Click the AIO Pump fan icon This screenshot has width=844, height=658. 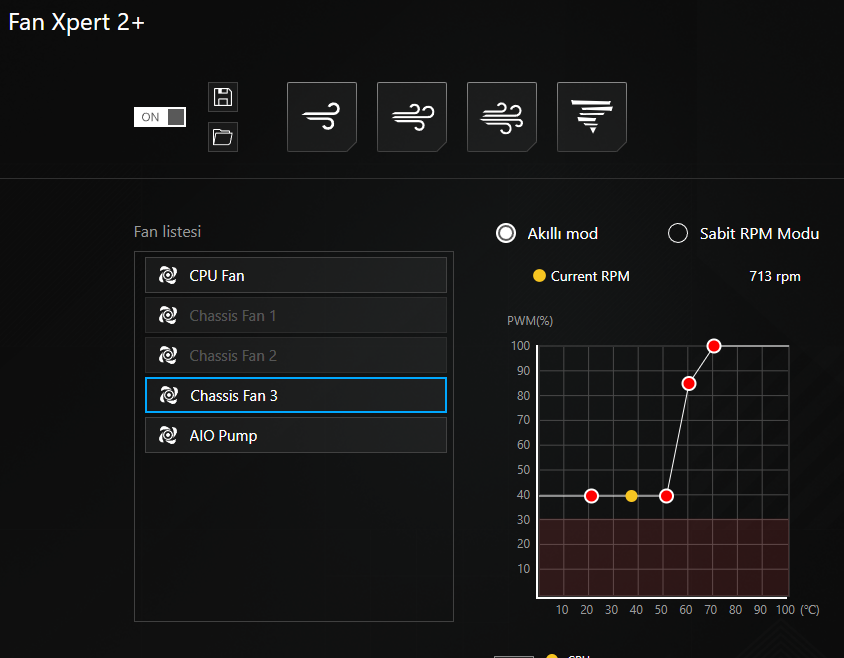coord(167,435)
